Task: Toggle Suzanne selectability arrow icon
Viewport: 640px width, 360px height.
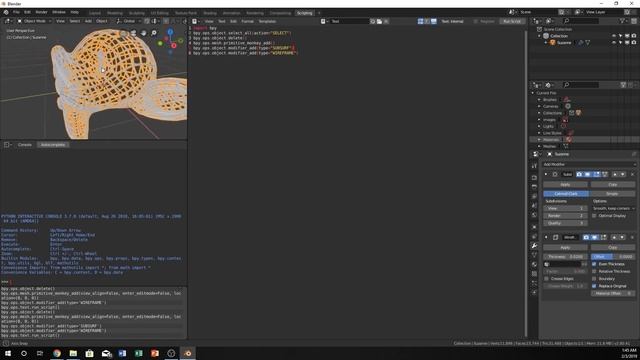Action: (620, 42)
